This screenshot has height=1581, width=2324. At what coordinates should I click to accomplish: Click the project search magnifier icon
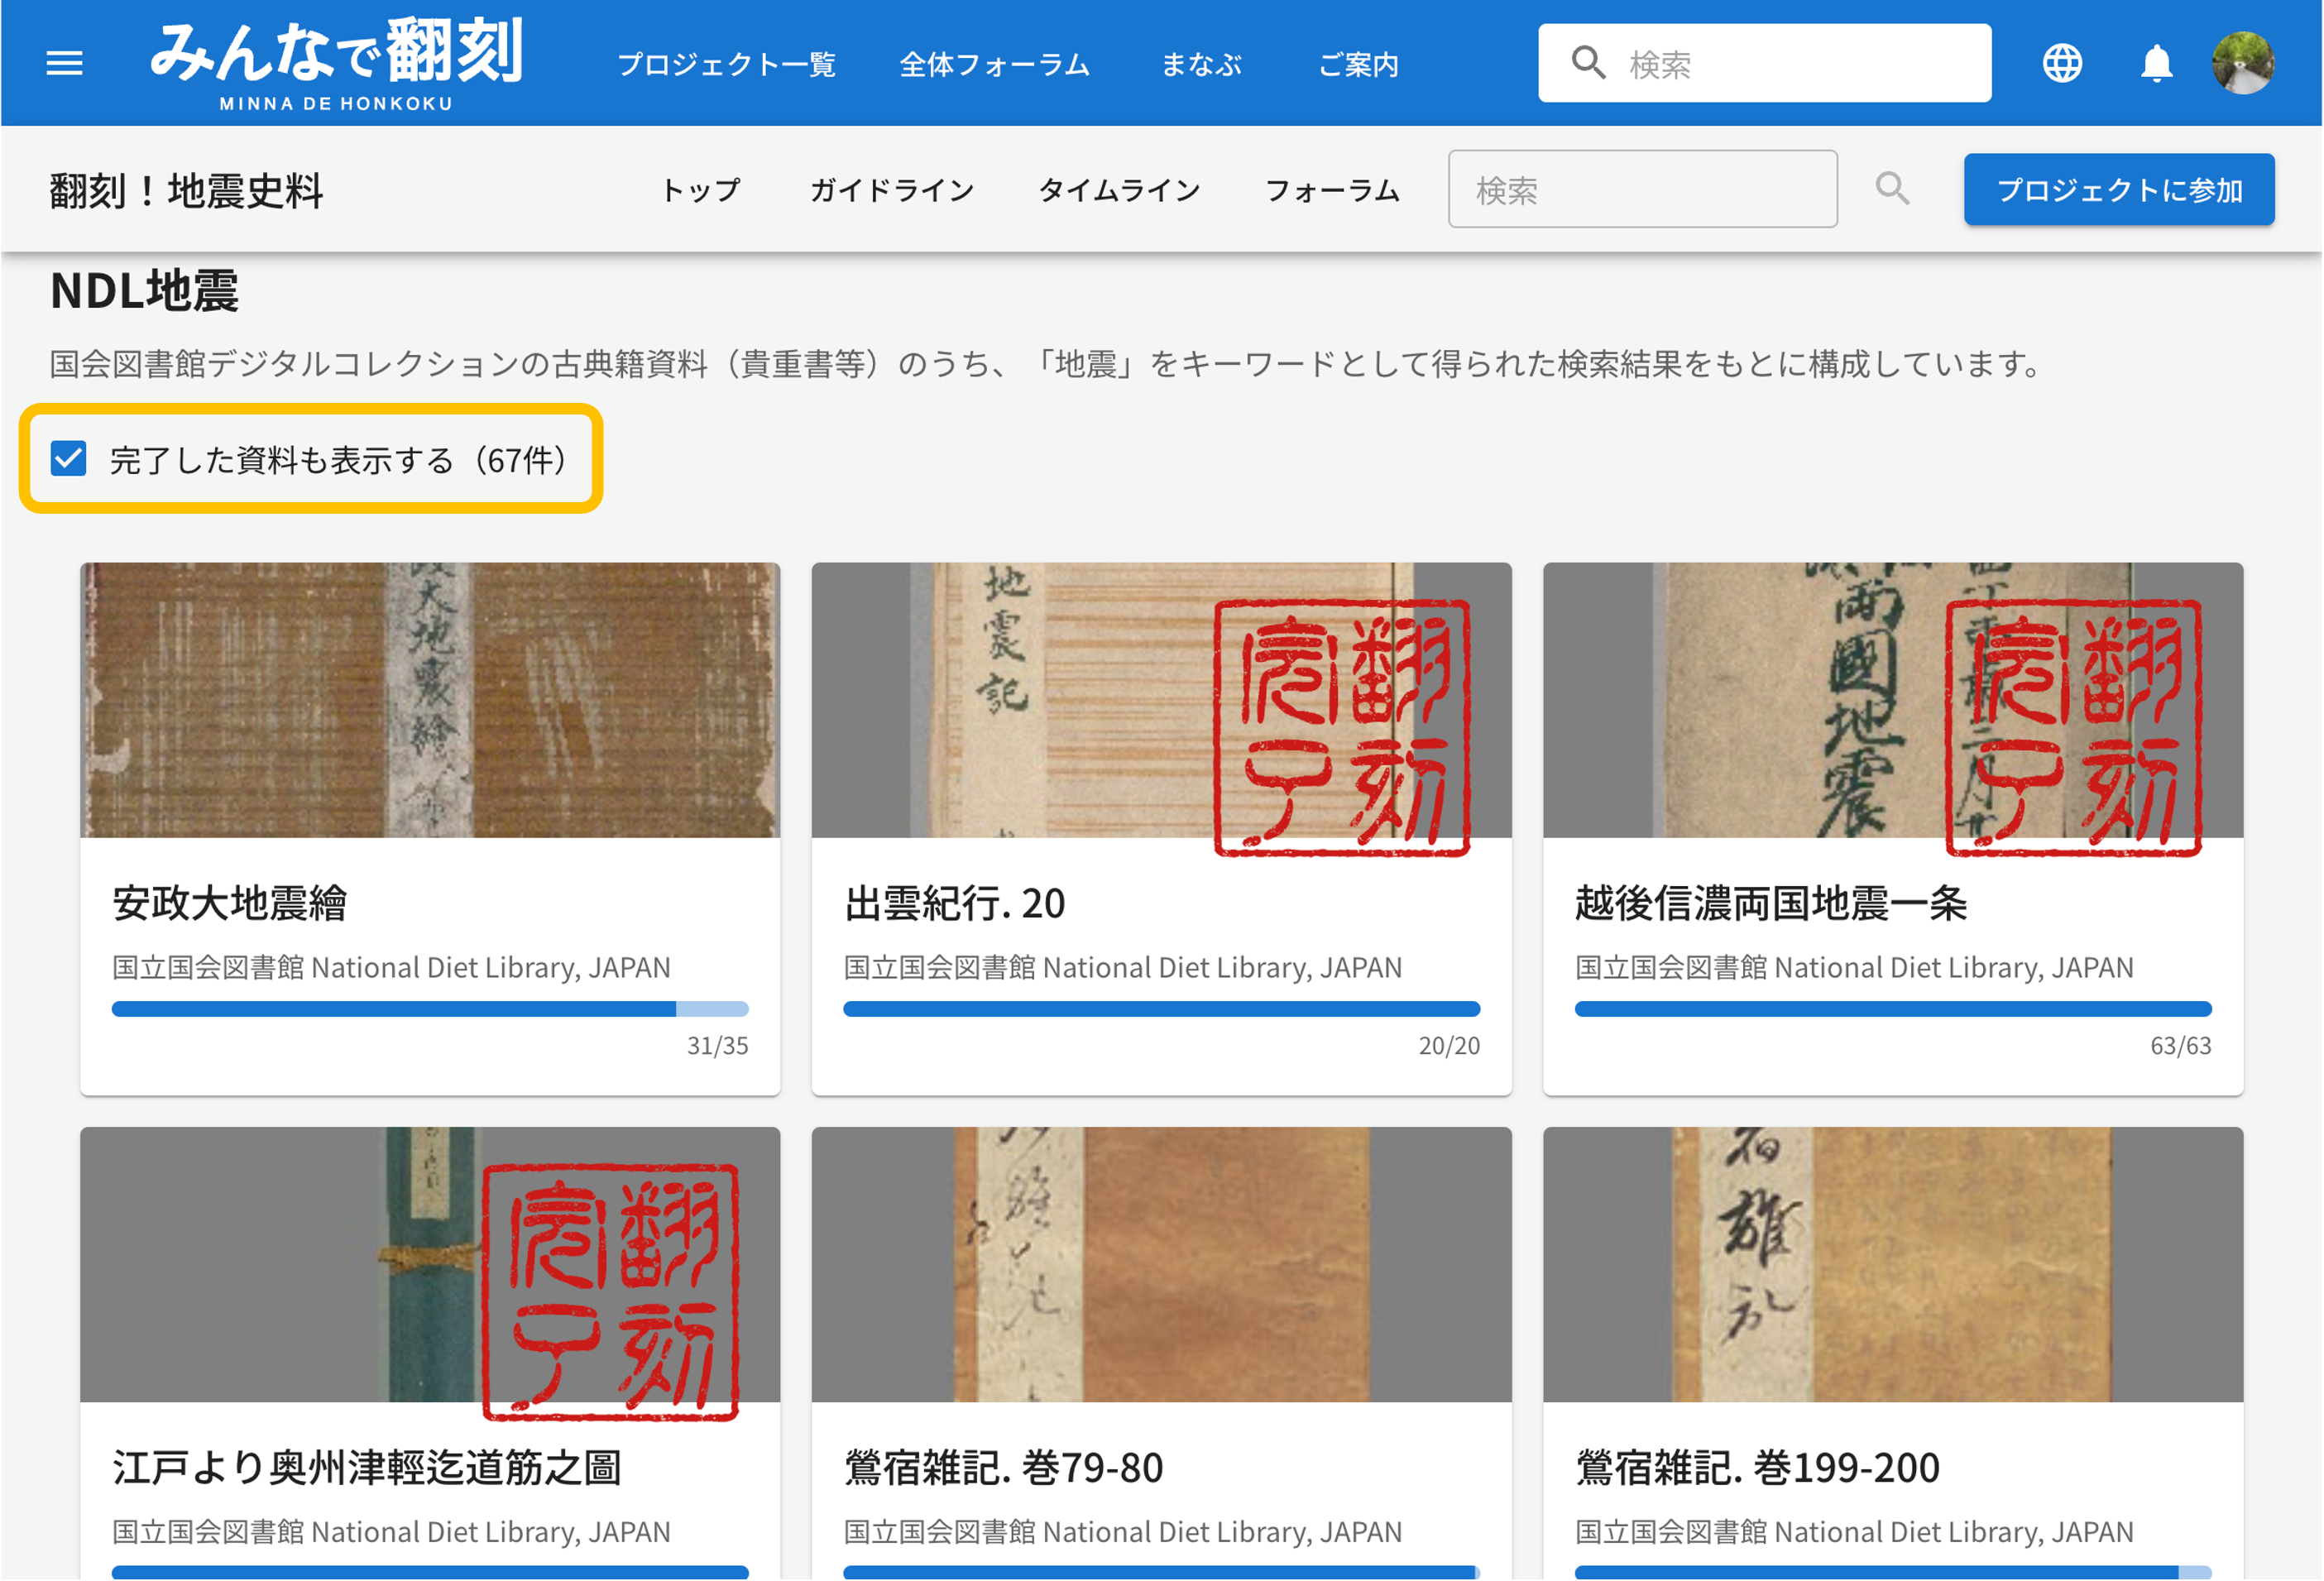pos(1891,189)
